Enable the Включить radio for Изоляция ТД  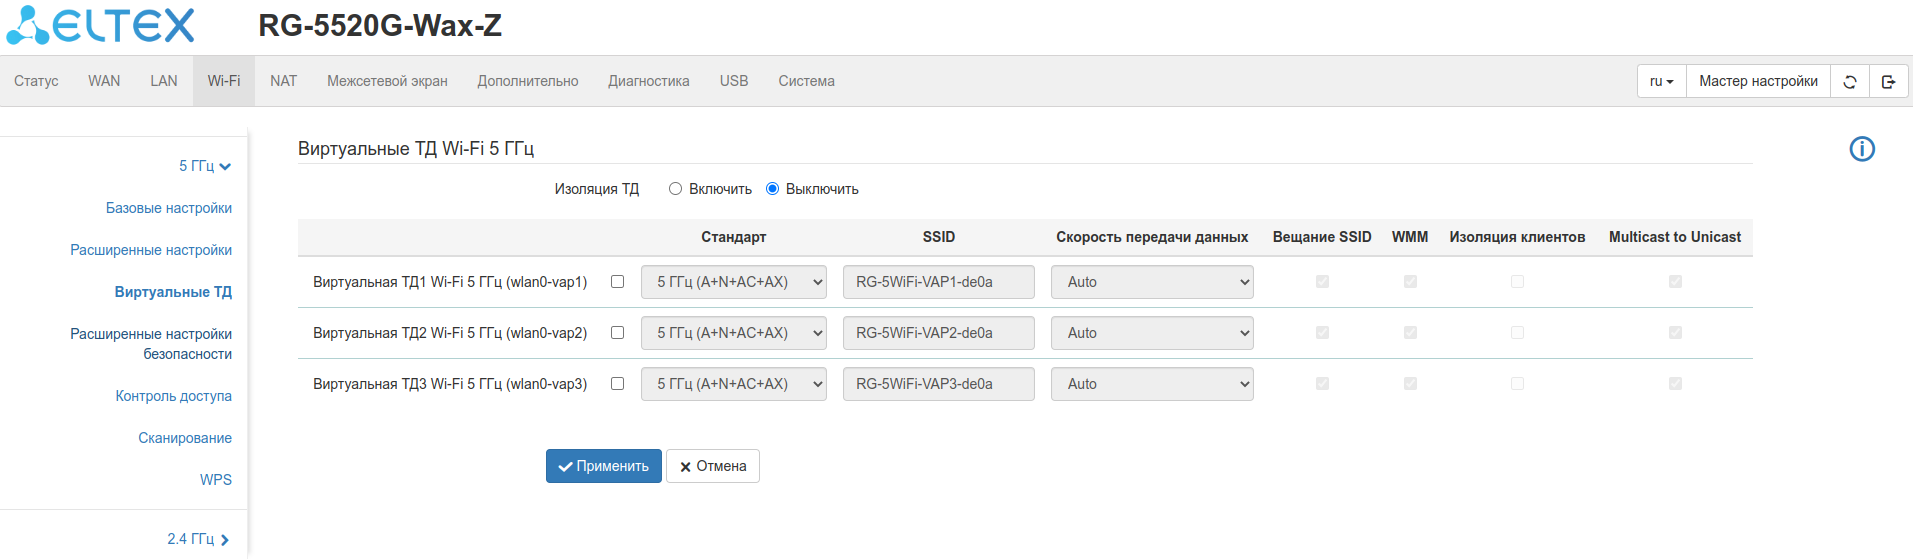point(676,189)
